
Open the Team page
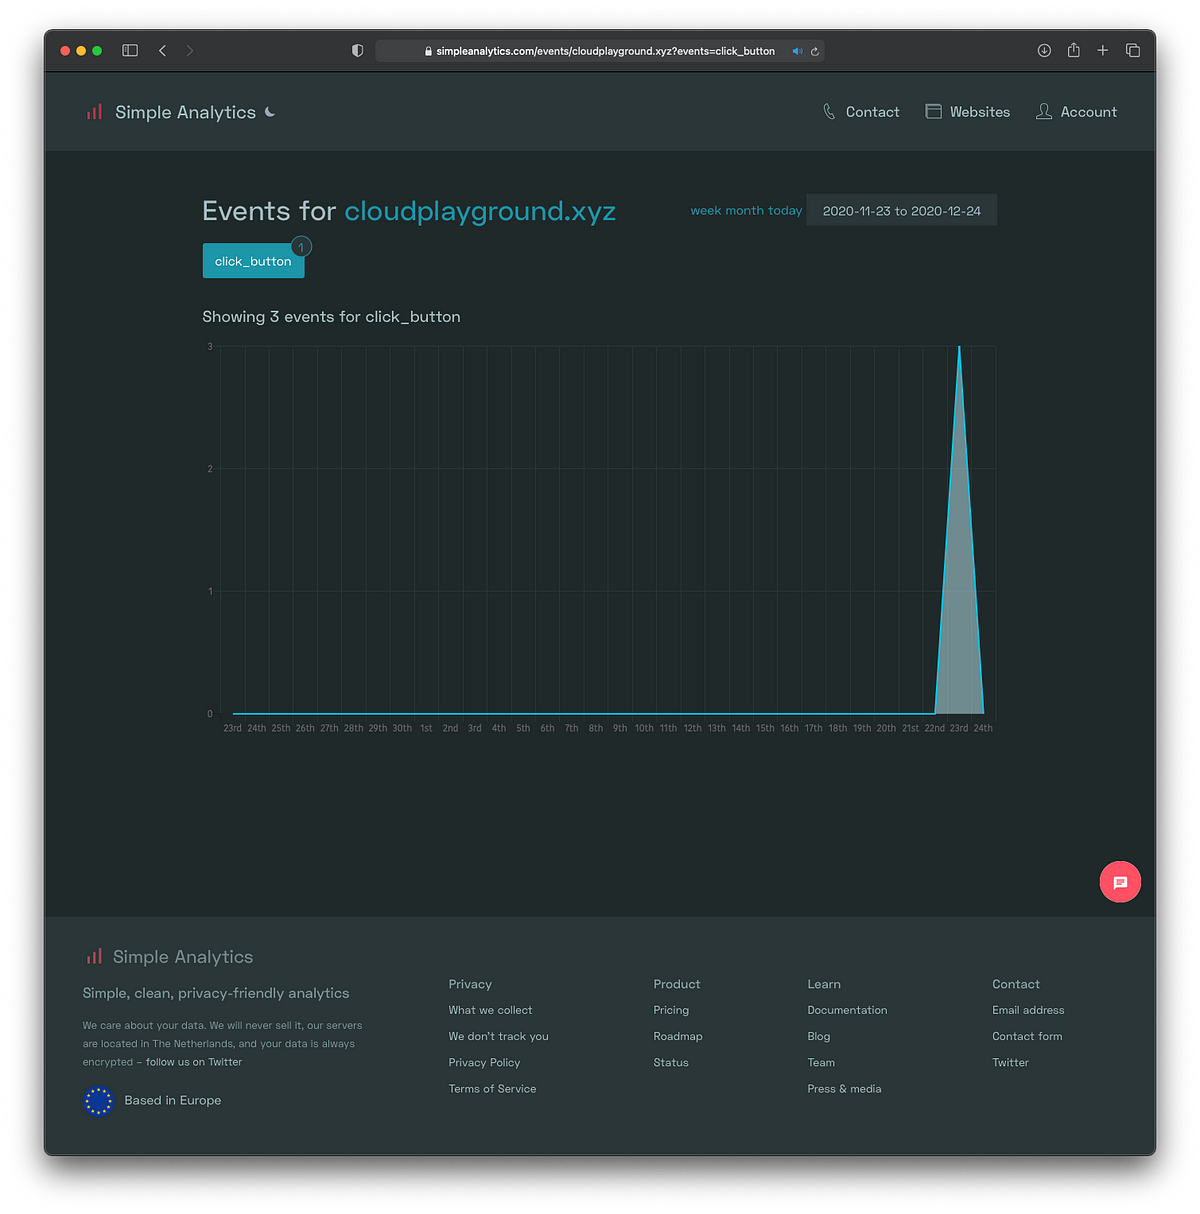[x=821, y=1062]
